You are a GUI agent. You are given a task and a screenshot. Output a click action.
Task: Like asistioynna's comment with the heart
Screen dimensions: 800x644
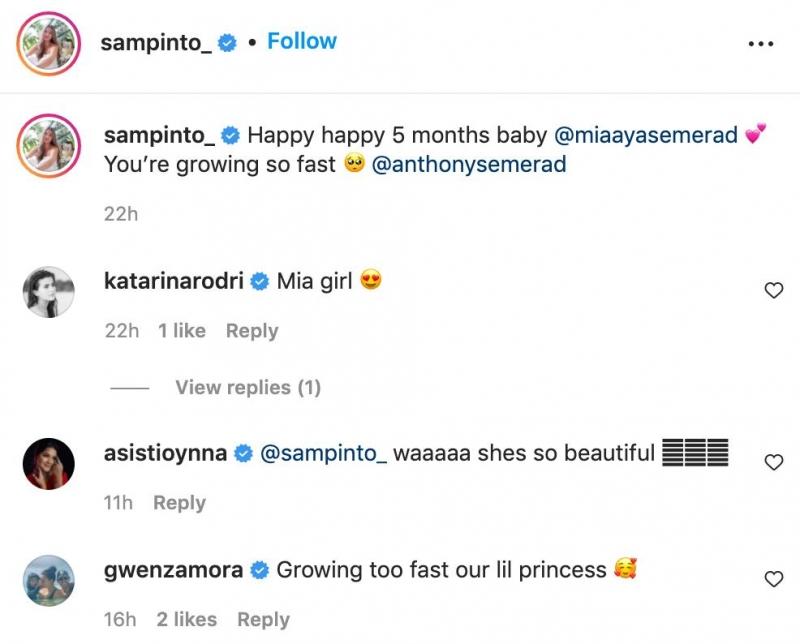coord(773,462)
